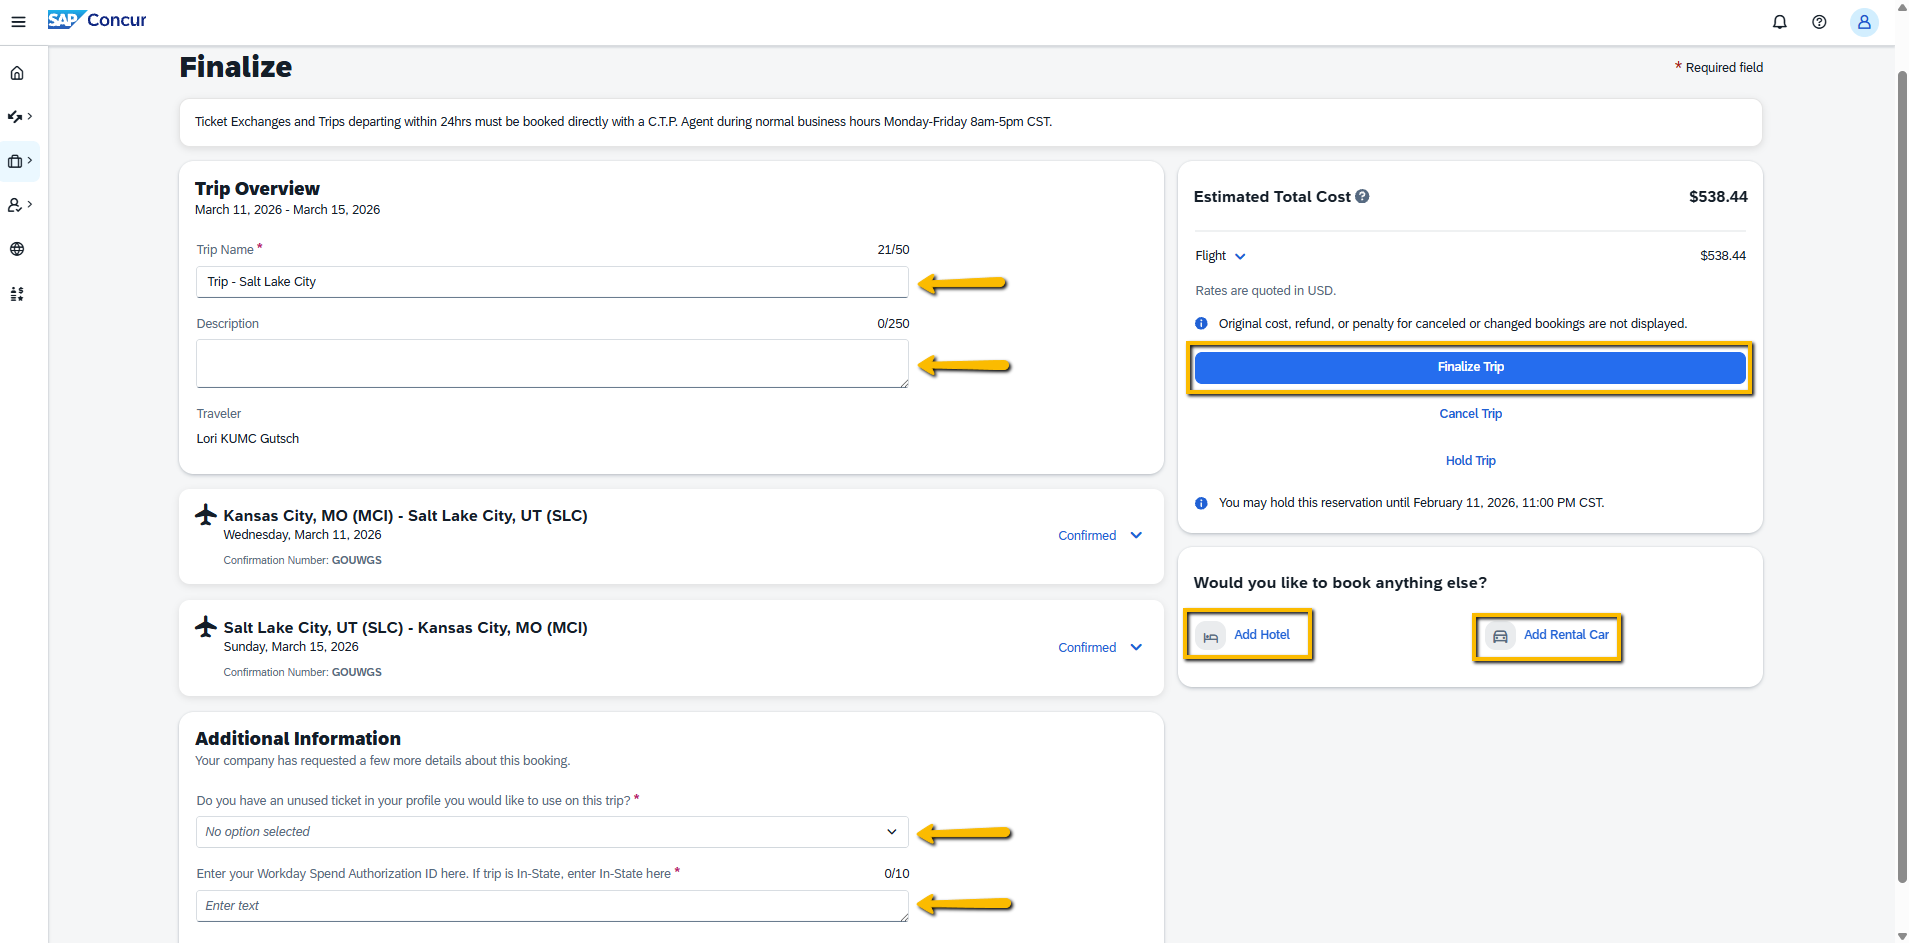1909x943 pixels.
Task: View notifications via the bell icon
Action: pyautogui.click(x=1778, y=21)
